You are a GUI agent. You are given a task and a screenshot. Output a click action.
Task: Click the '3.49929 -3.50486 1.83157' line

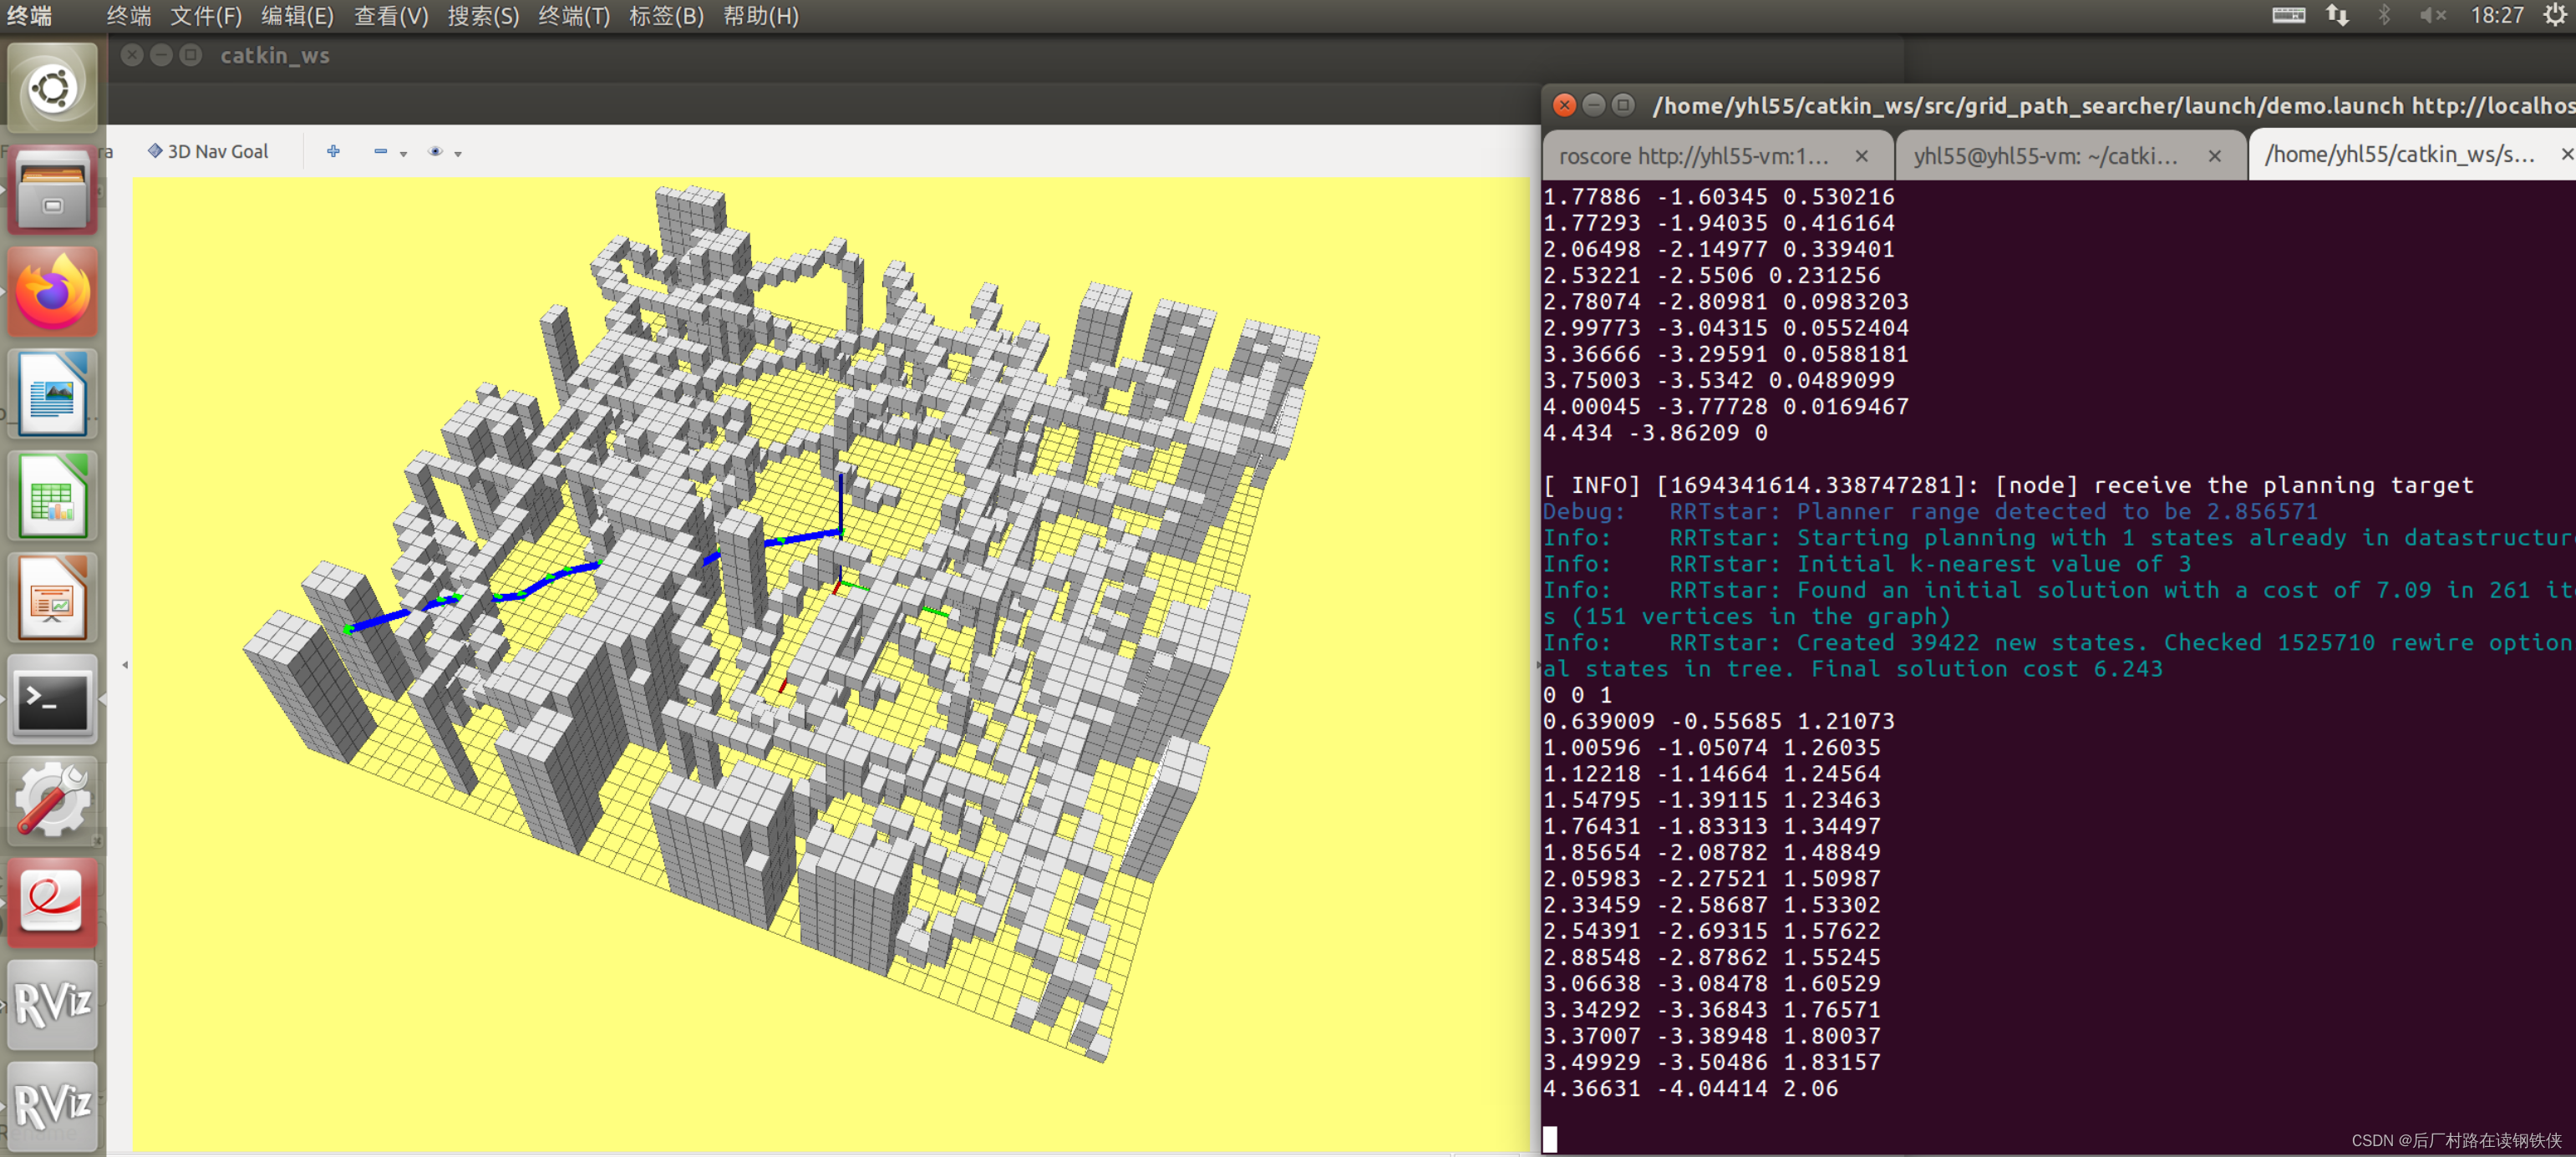pyautogui.click(x=1711, y=1063)
